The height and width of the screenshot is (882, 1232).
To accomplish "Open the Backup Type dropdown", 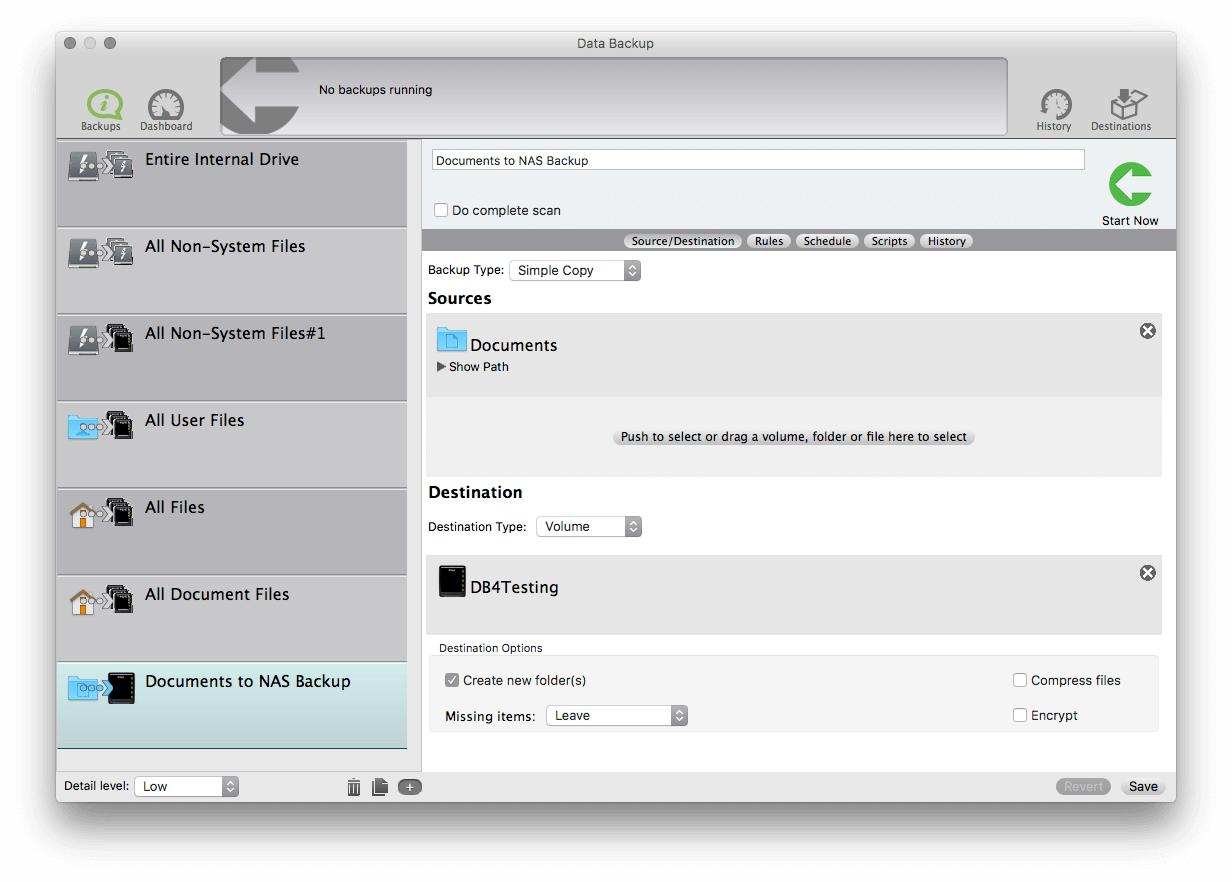I will click(575, 270).
